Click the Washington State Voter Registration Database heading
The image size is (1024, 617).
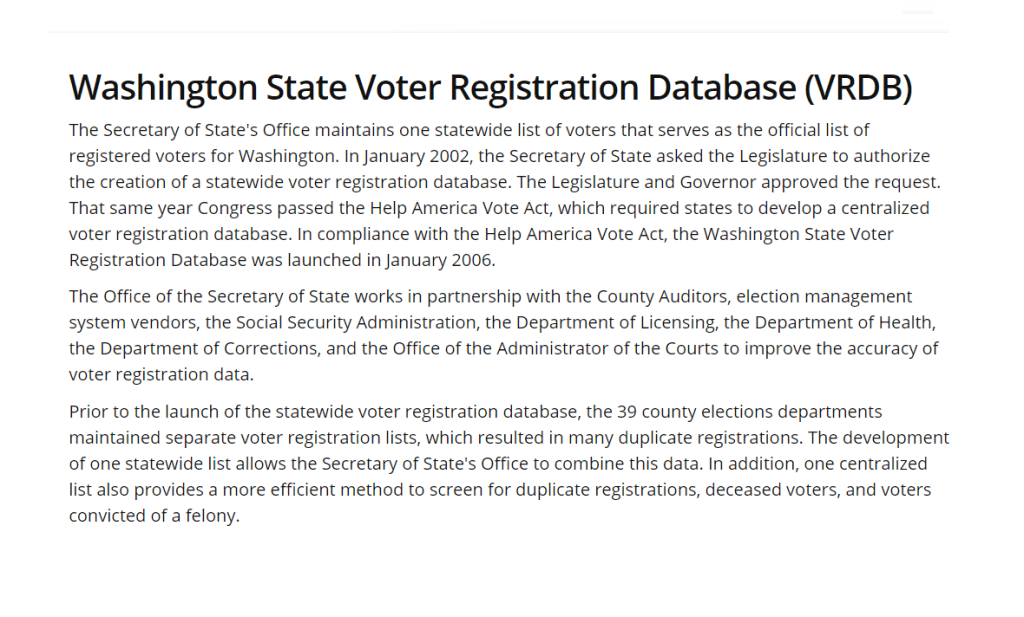click(x=490, y=88)
